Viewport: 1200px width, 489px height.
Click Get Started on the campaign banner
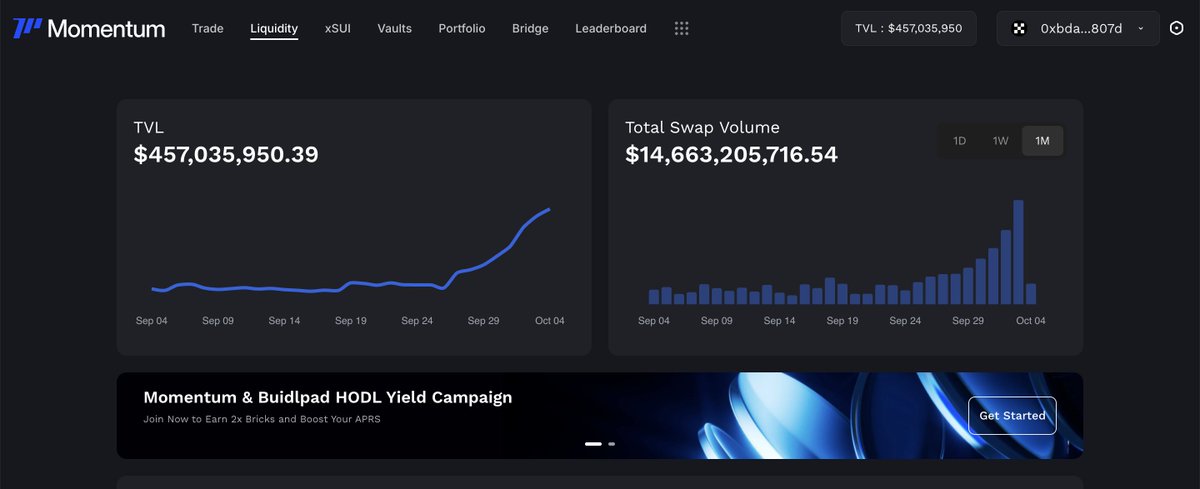point(1012,416)
